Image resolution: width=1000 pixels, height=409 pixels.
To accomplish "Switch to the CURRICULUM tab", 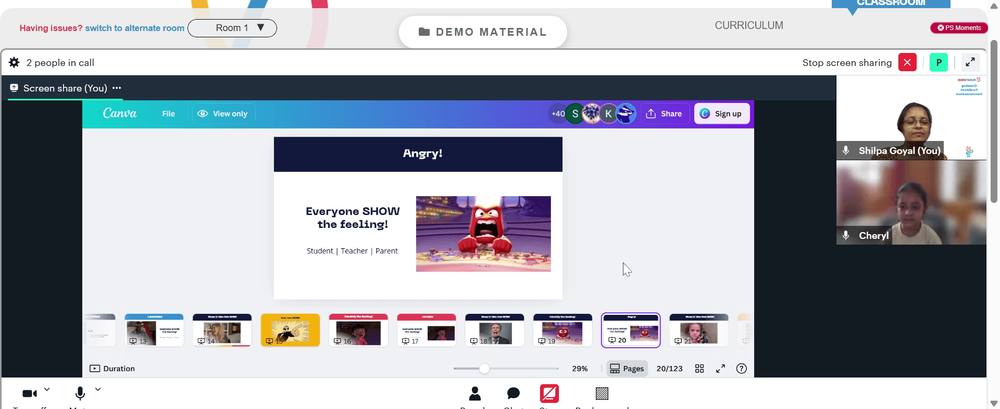I will coord(749,26).
